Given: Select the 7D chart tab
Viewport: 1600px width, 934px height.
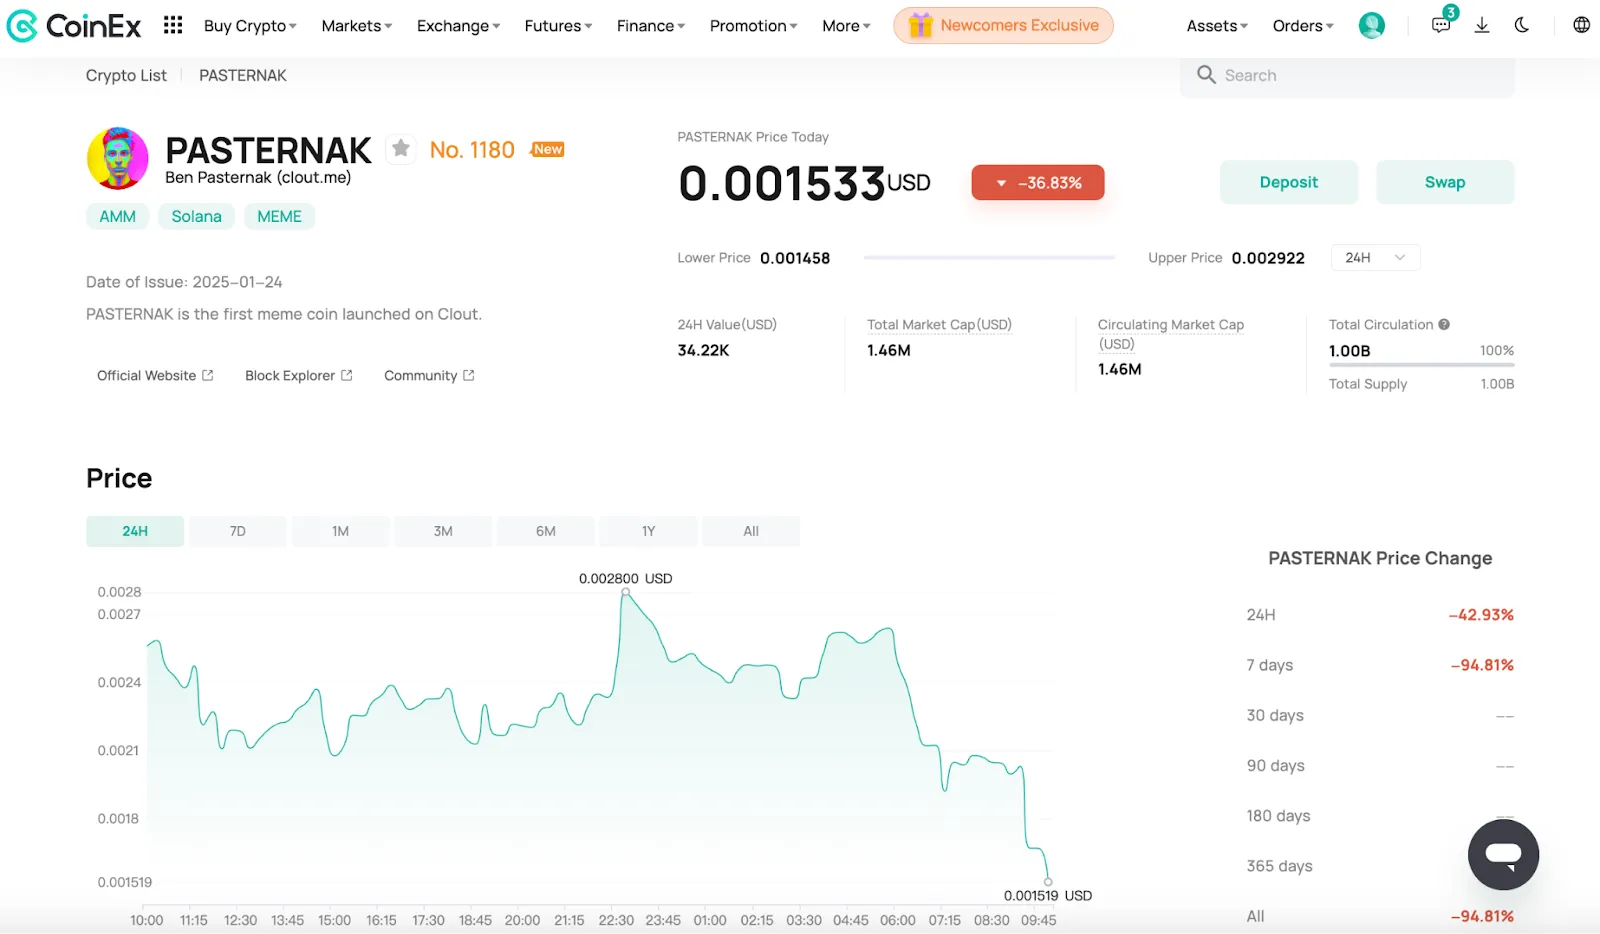Looking at the screenshot, I should (x=238, y=531).
